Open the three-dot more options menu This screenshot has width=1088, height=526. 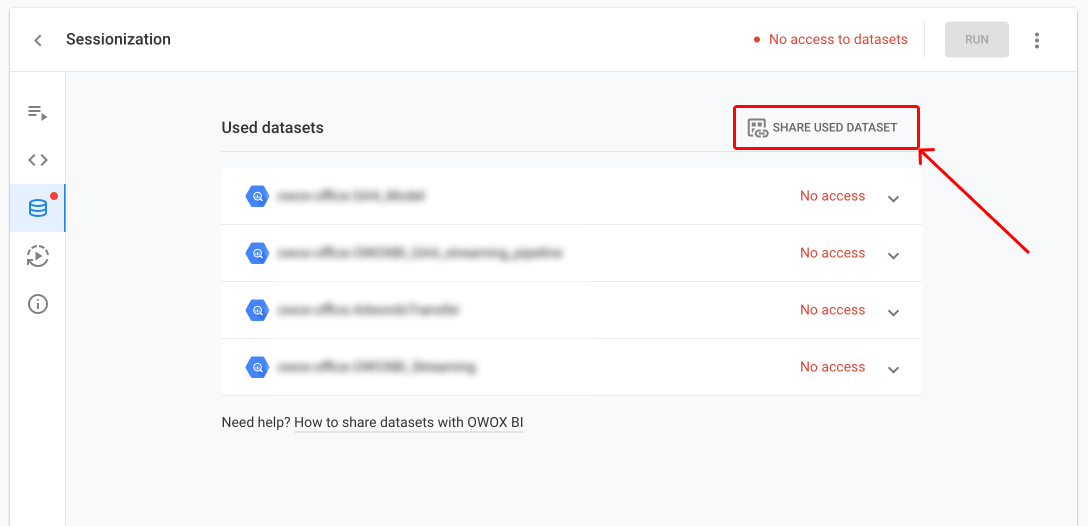coord(1037,40)
